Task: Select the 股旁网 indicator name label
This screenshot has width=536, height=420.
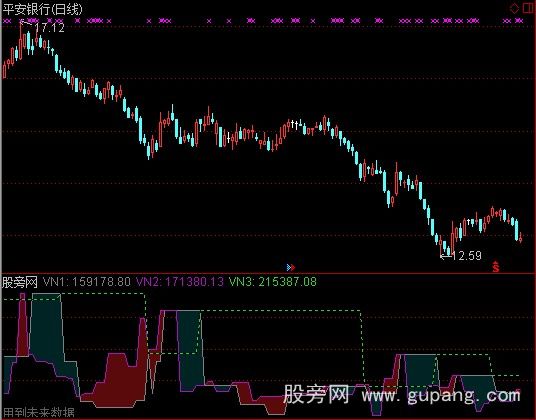Action: 19,282
